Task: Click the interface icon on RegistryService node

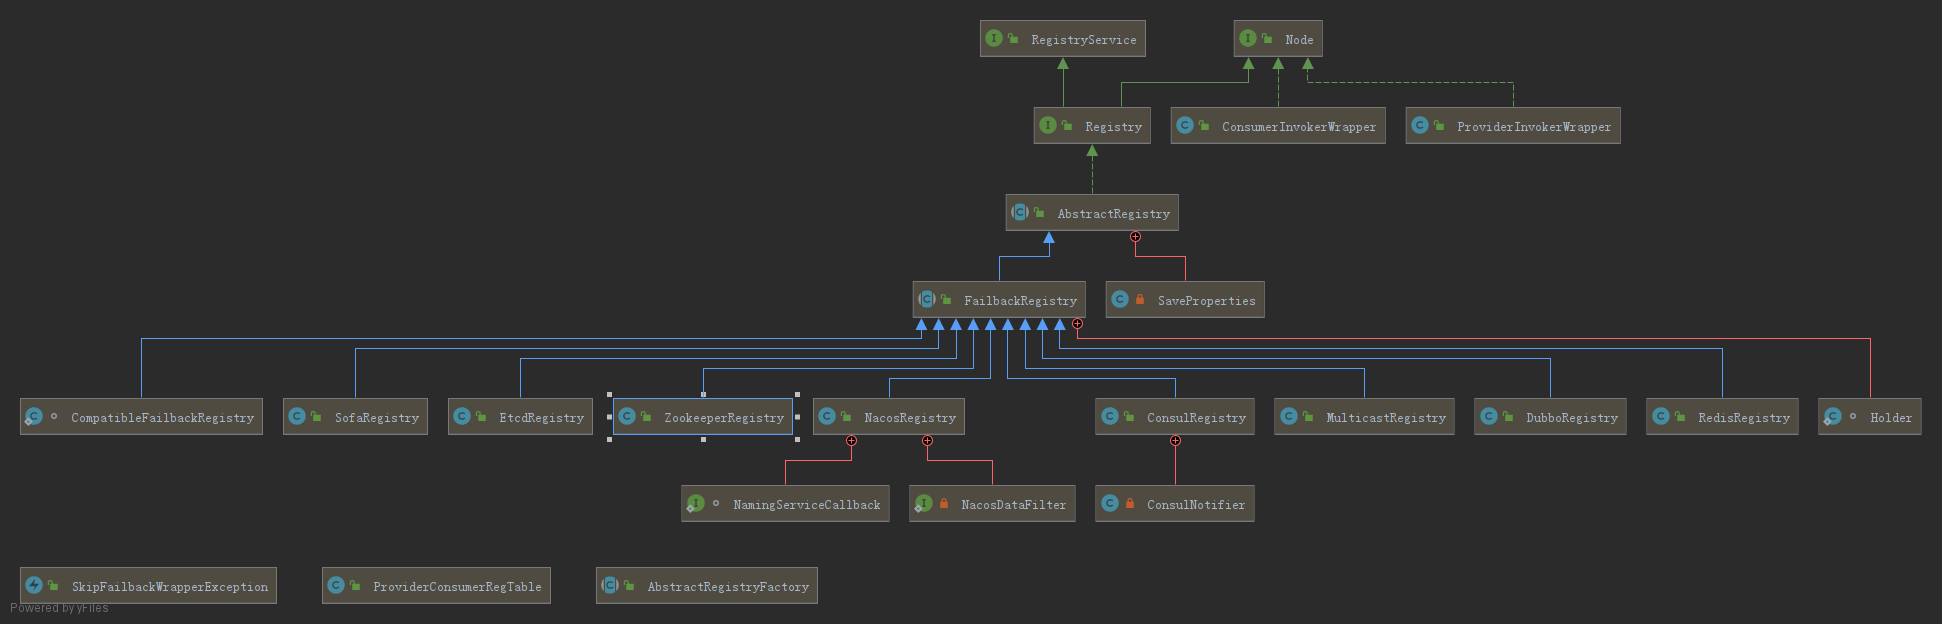Action: click(x=994, y=39)
